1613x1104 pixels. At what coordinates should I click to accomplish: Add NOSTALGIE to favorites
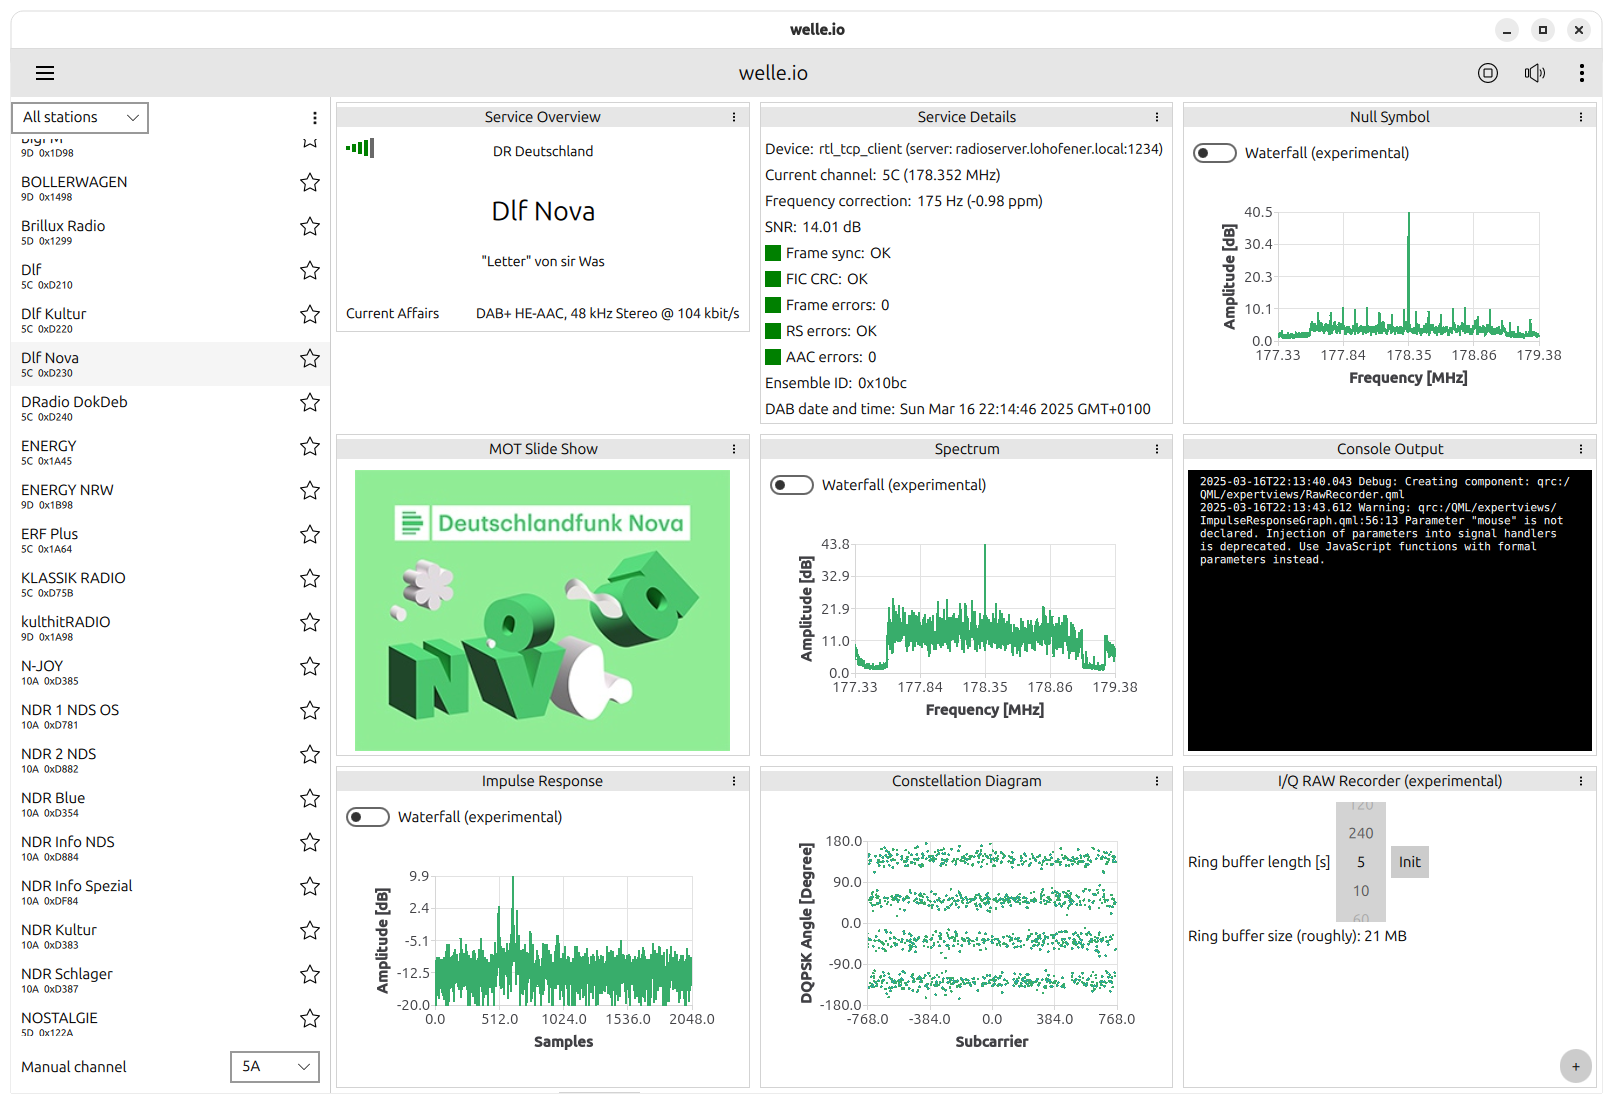coord(310,1019)
